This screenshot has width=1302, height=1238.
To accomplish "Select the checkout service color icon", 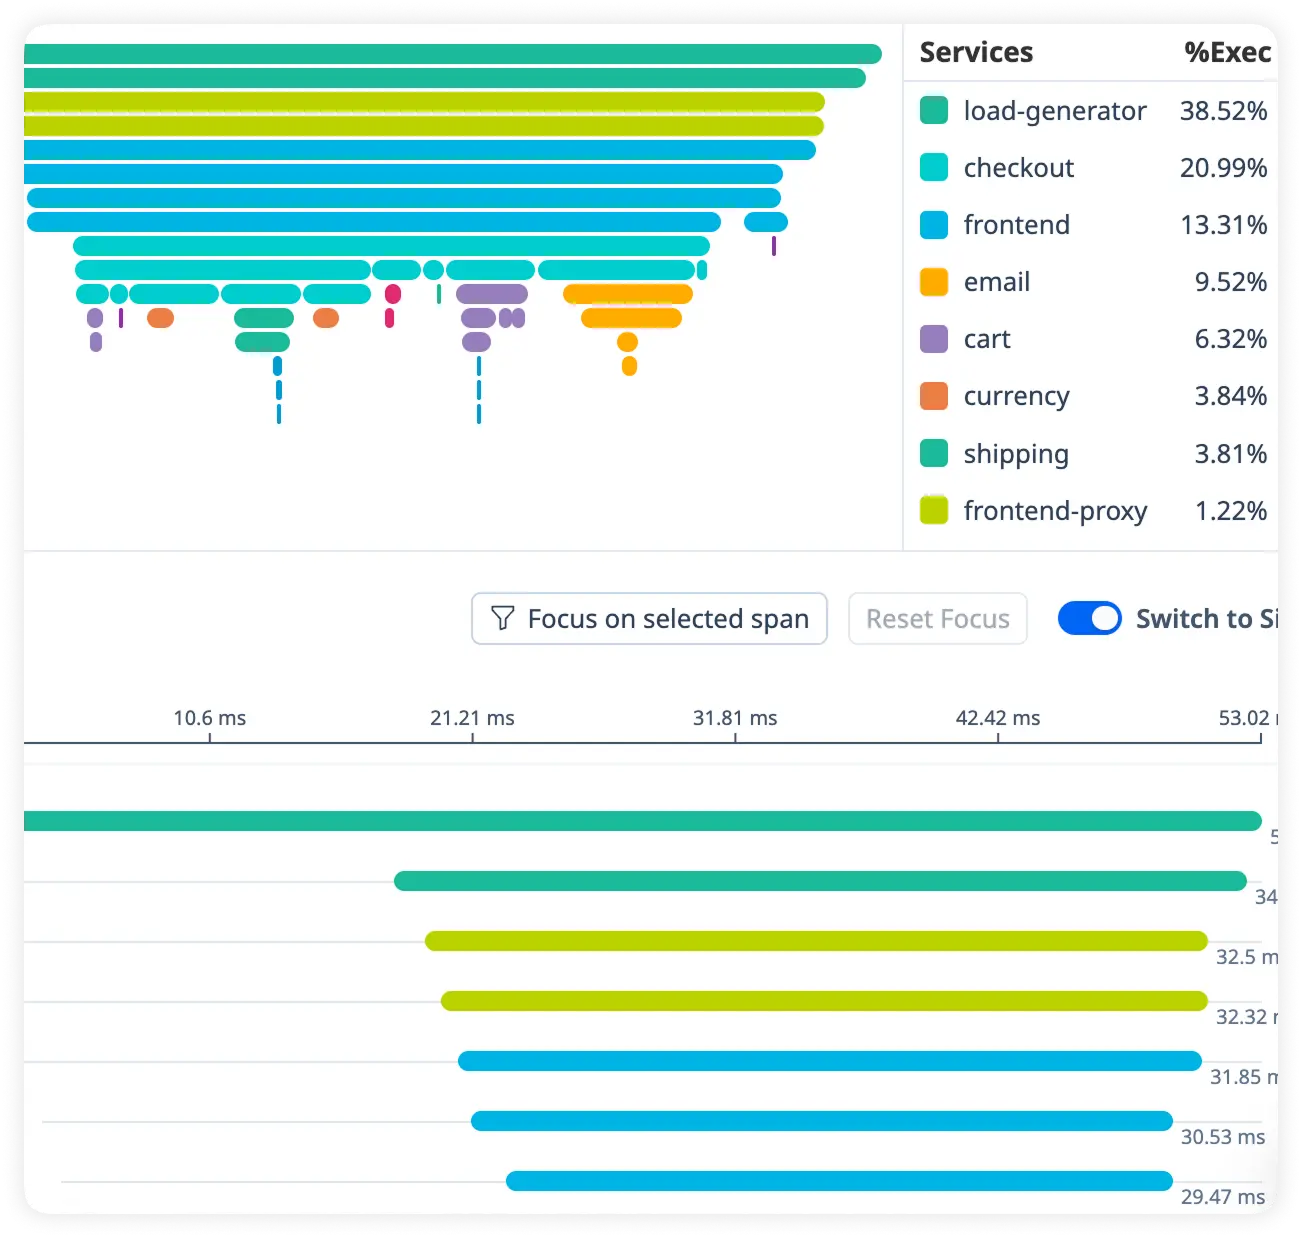I will pyautogui.click(x=934, y=168).
